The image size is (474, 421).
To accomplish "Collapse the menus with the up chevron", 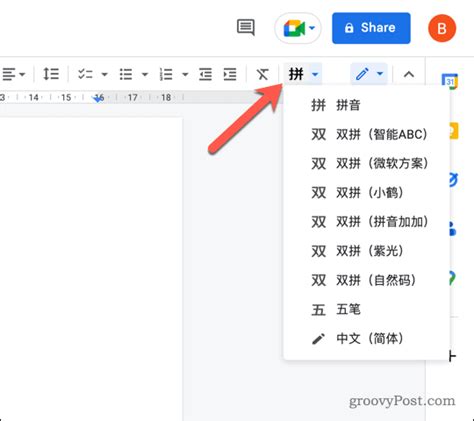I will pos(409,74).
